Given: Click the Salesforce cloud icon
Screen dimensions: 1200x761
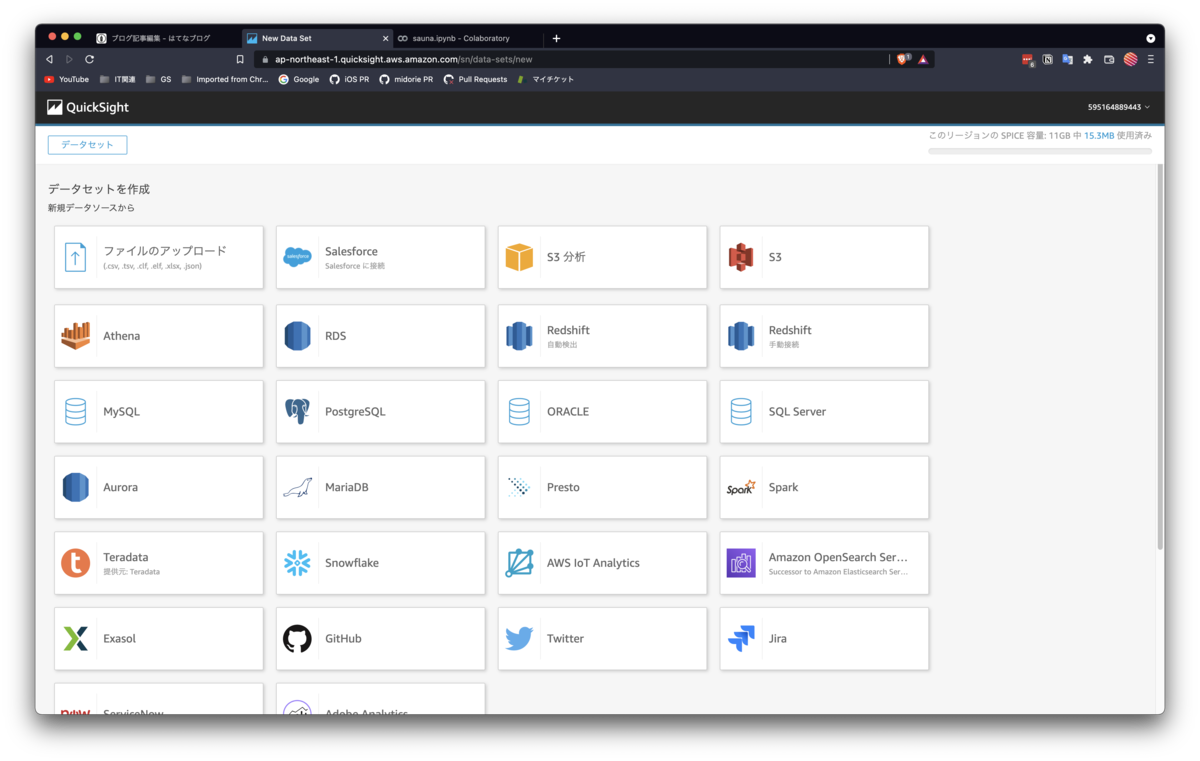Looking at the screenshot, I should coord(298,257).
